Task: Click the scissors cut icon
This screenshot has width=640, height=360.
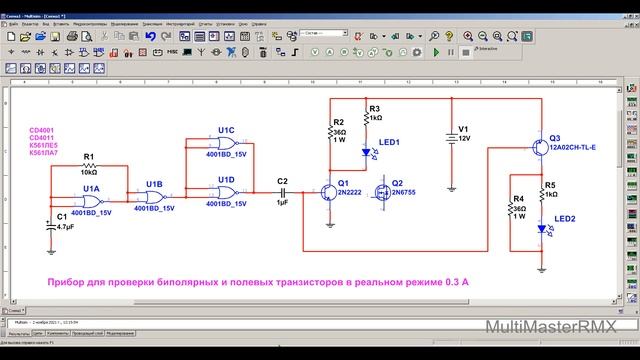Action: pyautogui.click(x=104, y=37)
